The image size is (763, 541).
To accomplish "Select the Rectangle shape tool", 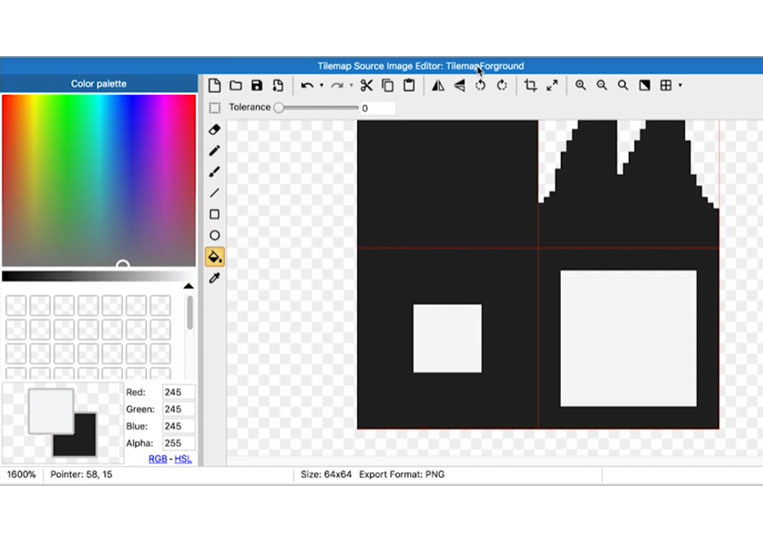I will pyautogui.click(x=214, y=214).
